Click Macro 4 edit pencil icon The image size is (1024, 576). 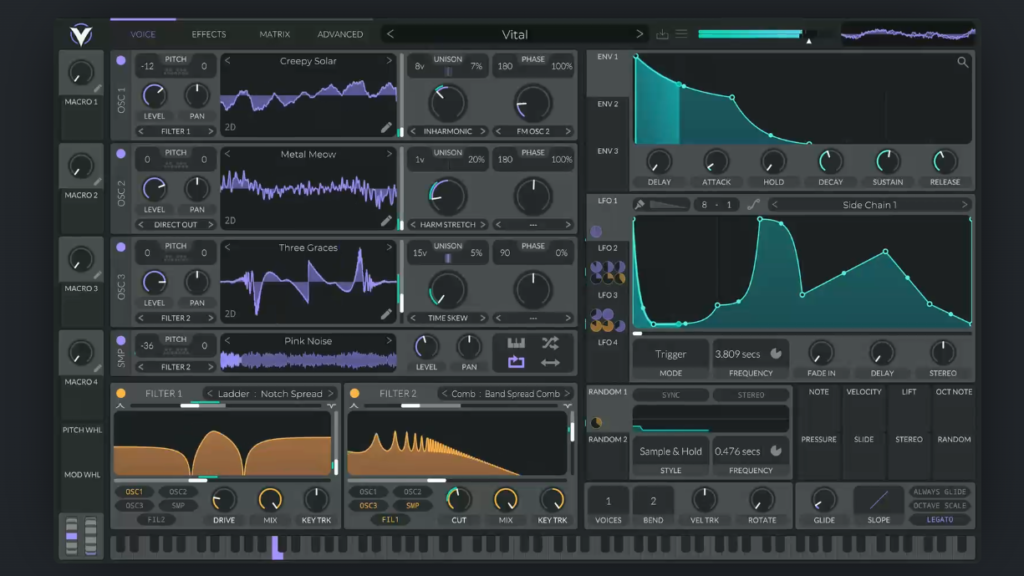[97, 369]
